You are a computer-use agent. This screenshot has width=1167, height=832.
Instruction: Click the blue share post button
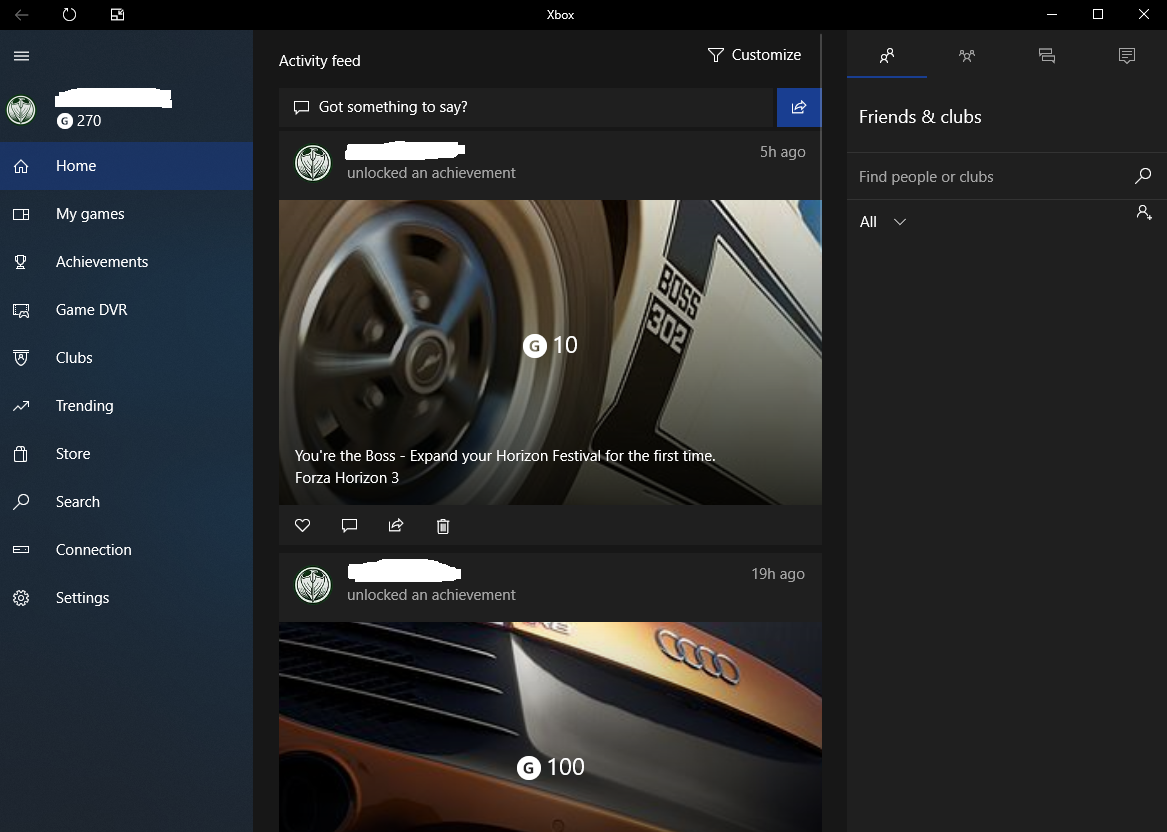point(799,107)
